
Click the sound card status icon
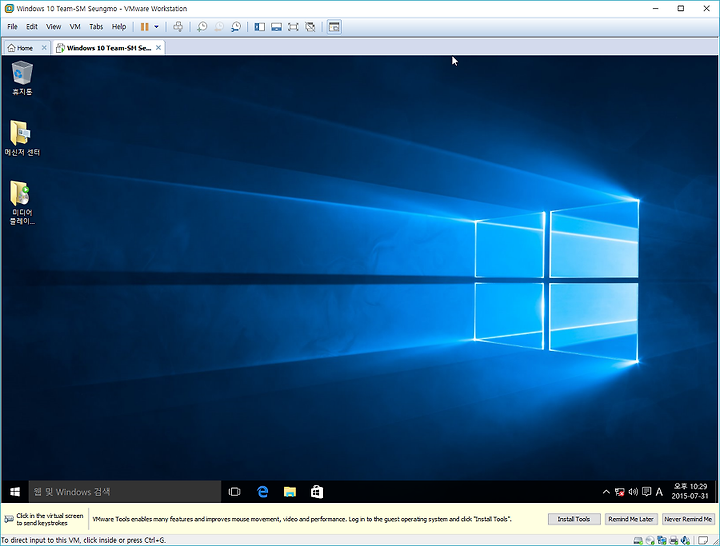[686, 540]
